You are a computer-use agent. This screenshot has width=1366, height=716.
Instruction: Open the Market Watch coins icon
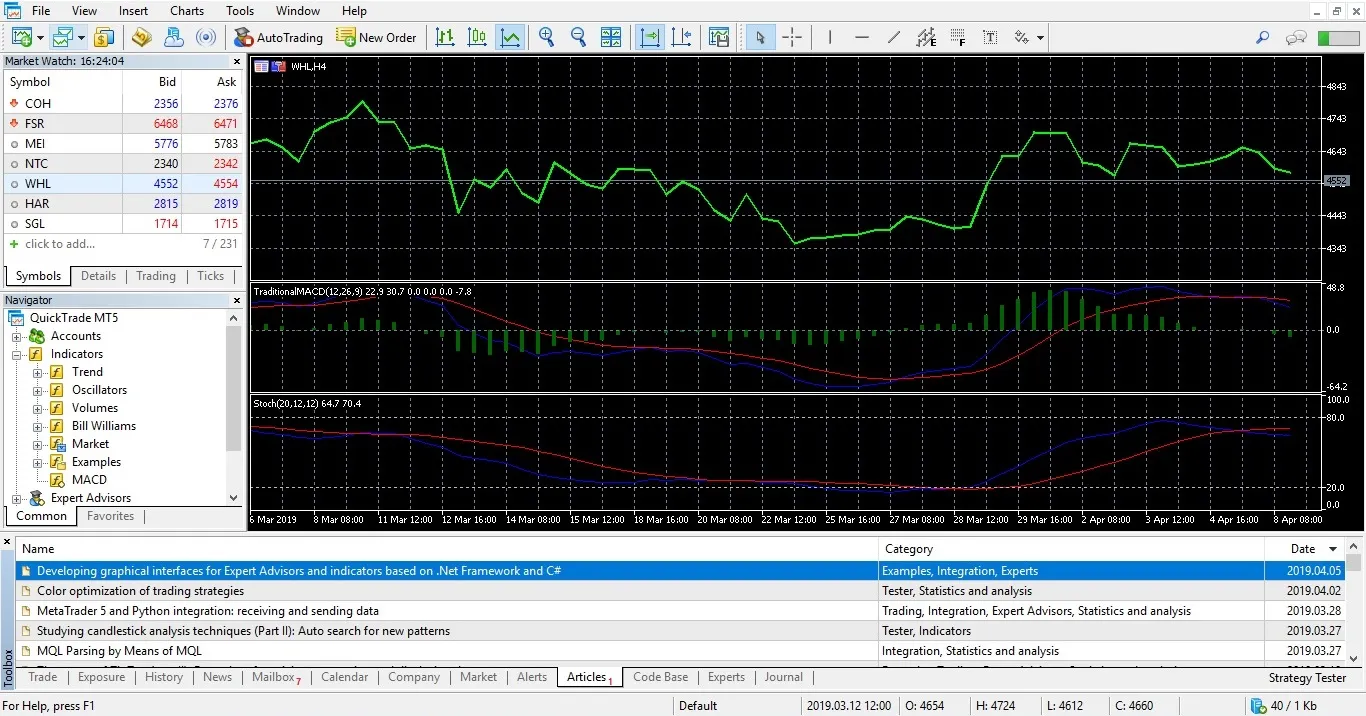tap(104, 37)
